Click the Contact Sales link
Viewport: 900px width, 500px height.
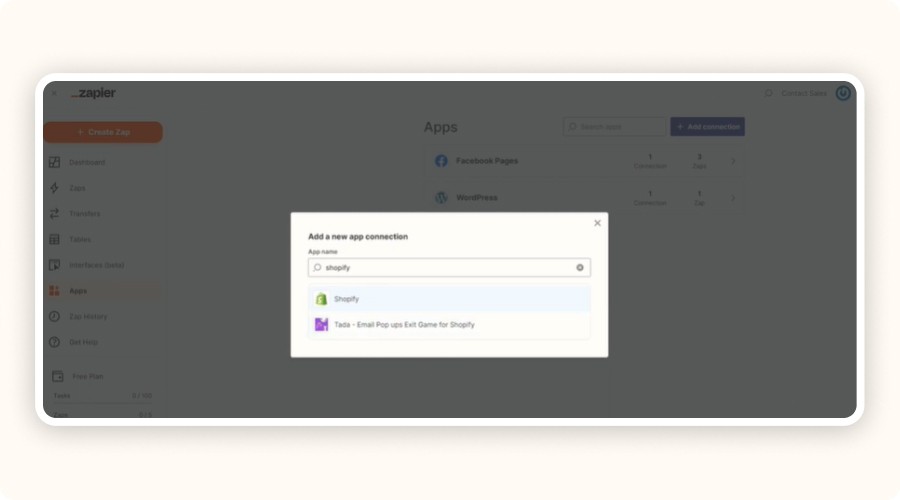click(804, 93)
